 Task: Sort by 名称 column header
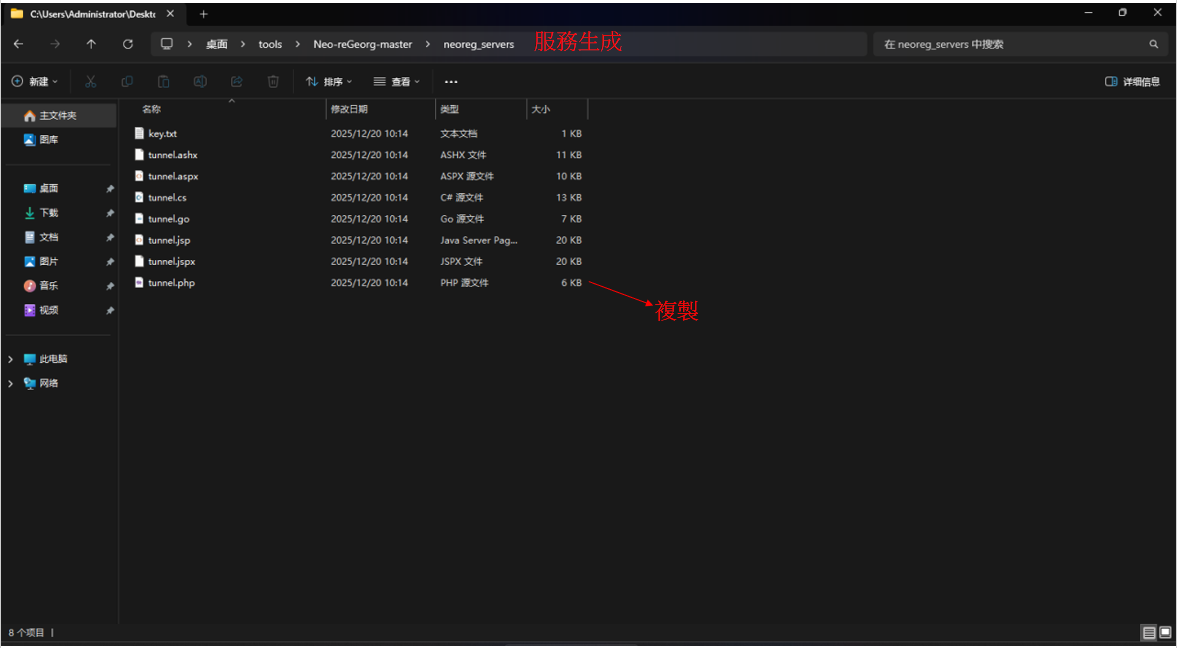pos(152,109)
